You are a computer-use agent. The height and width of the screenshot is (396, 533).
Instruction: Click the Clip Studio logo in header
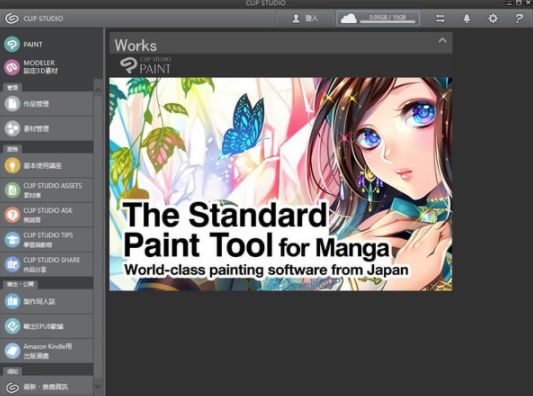pyautogui.click(x=12, y=18)
